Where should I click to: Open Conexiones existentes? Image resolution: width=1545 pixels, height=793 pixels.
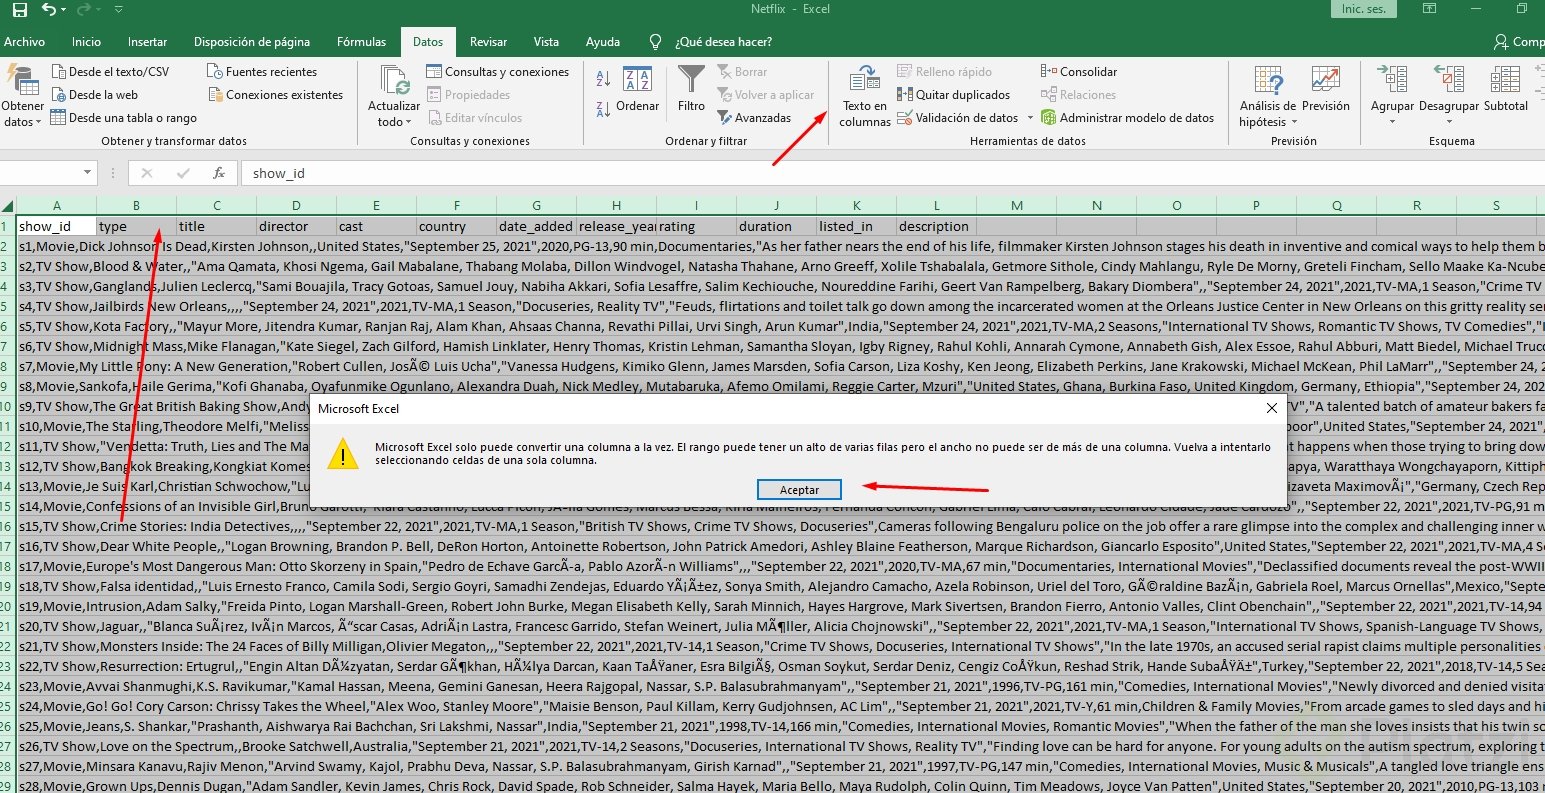tap(275, 95)
